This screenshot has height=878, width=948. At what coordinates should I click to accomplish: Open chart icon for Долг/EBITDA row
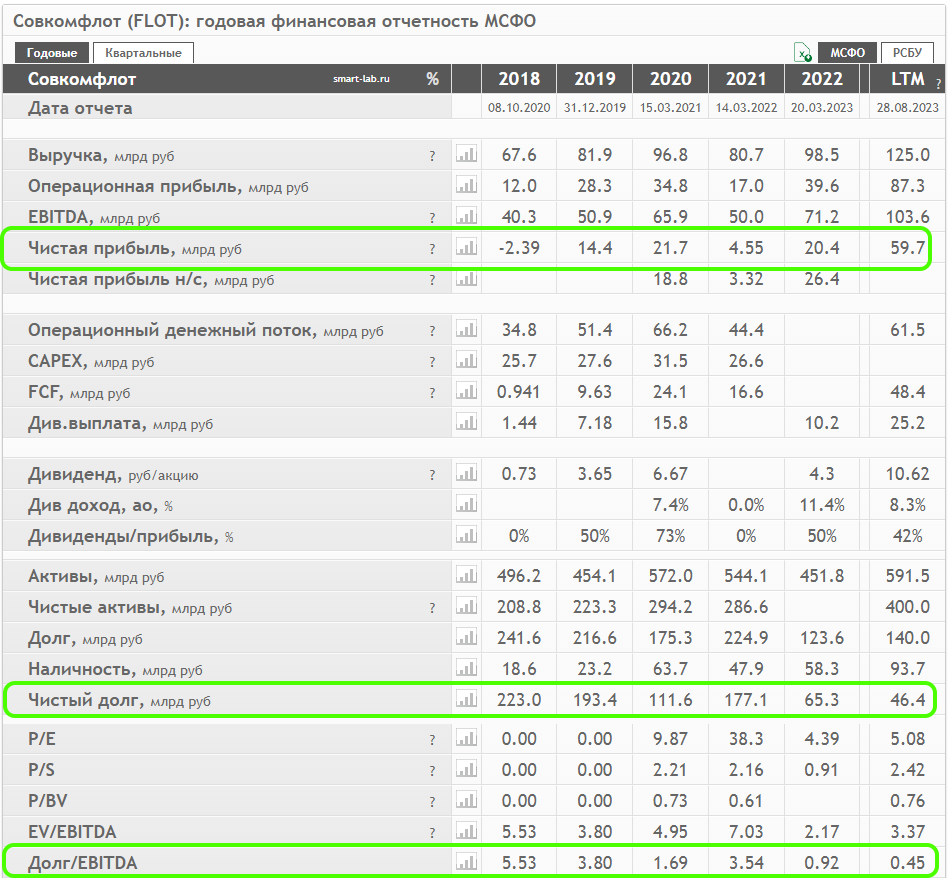click(x=466, y=862)
